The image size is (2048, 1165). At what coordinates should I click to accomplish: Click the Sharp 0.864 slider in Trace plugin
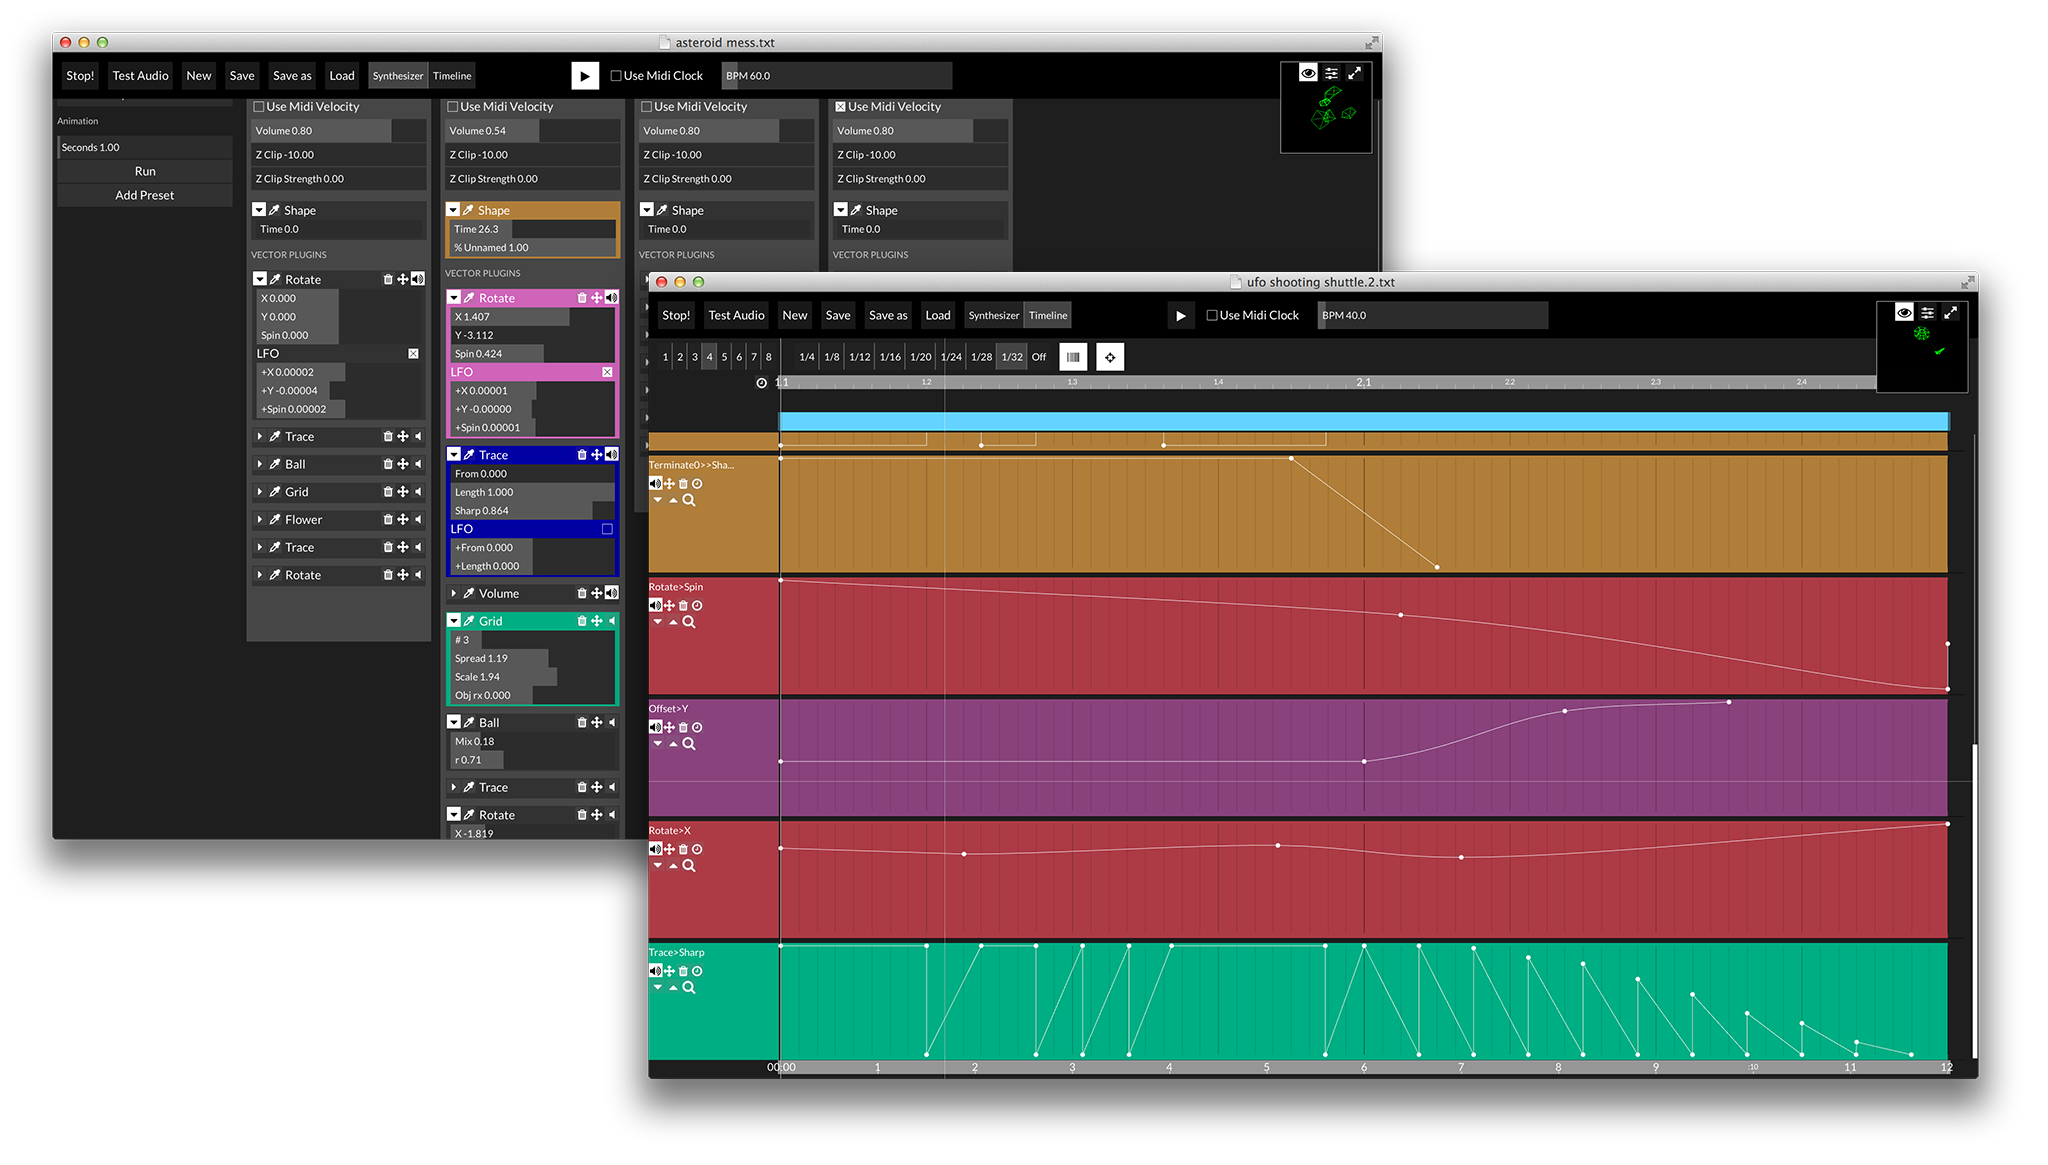530,511
